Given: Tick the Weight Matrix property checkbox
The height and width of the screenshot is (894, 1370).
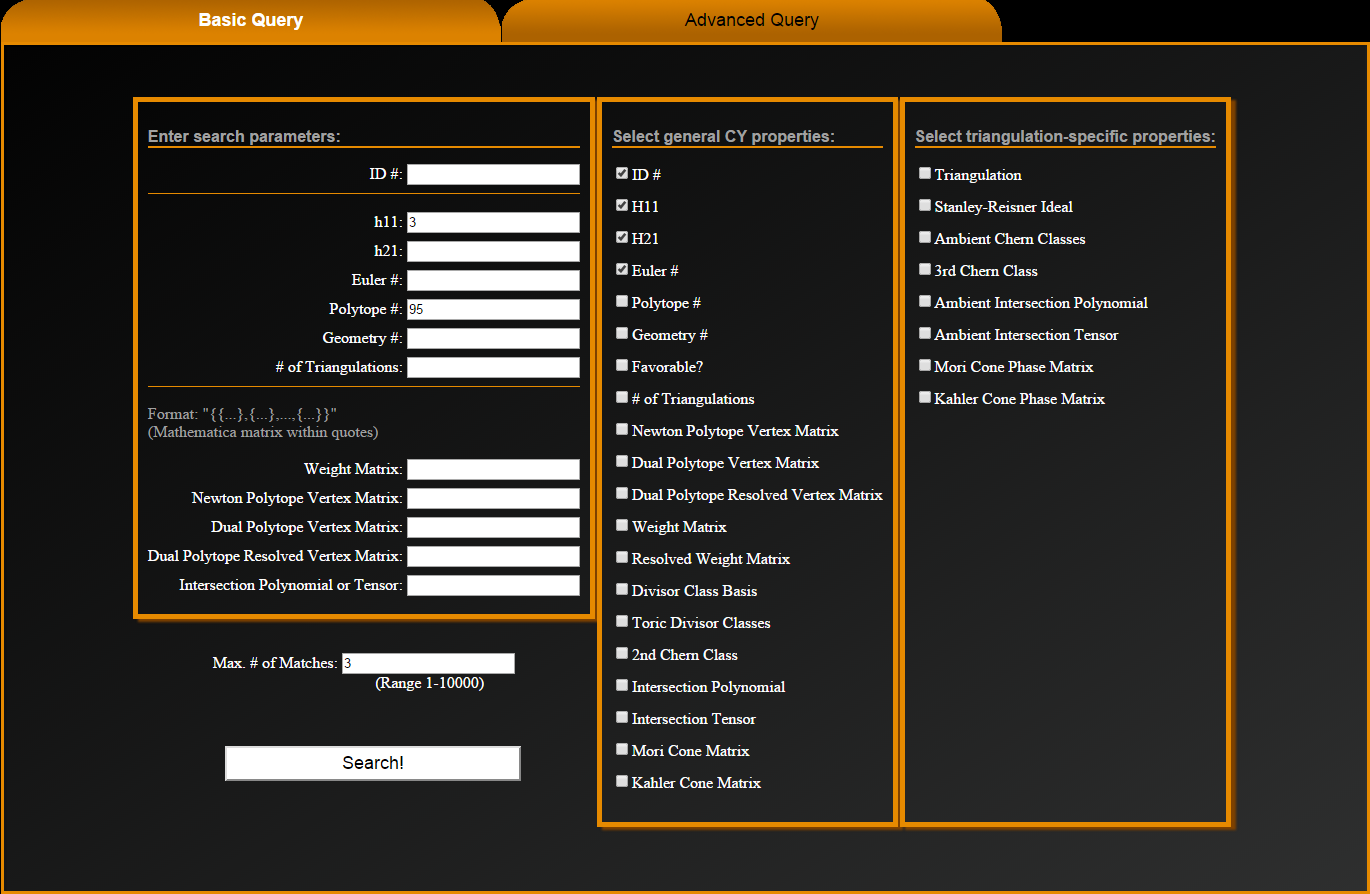Looking at the screenshot, I should click(x=622, y=526).
